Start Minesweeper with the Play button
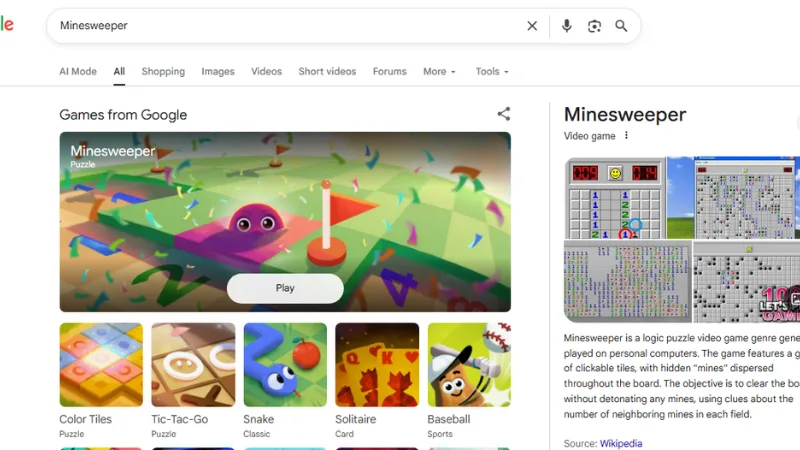 point(285,288)
